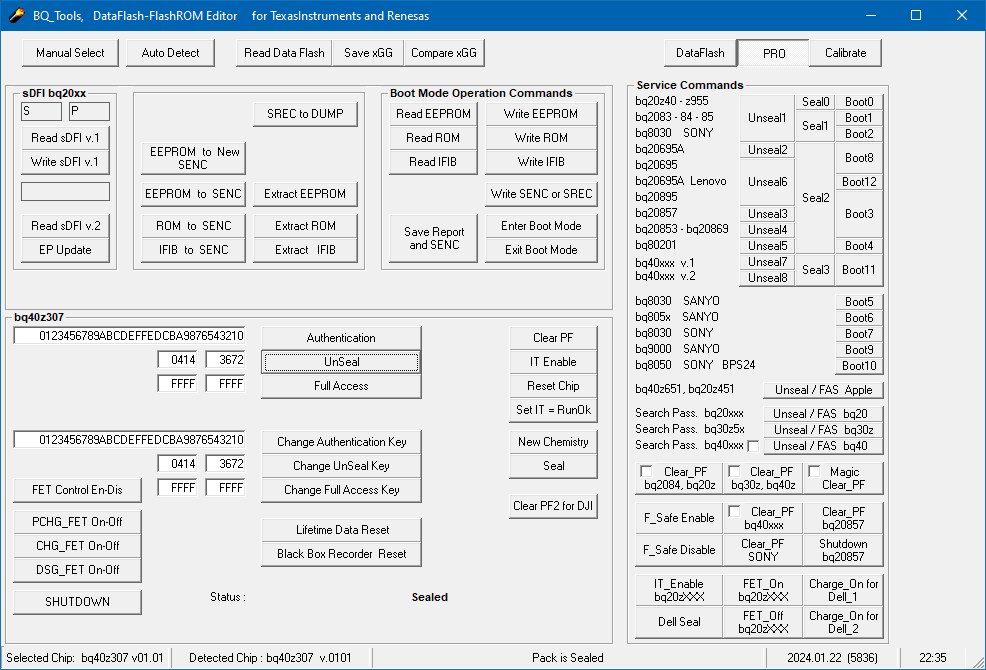Click Boot12 service command
This screenshot has height=670, width=986.
tap(859, 182)
